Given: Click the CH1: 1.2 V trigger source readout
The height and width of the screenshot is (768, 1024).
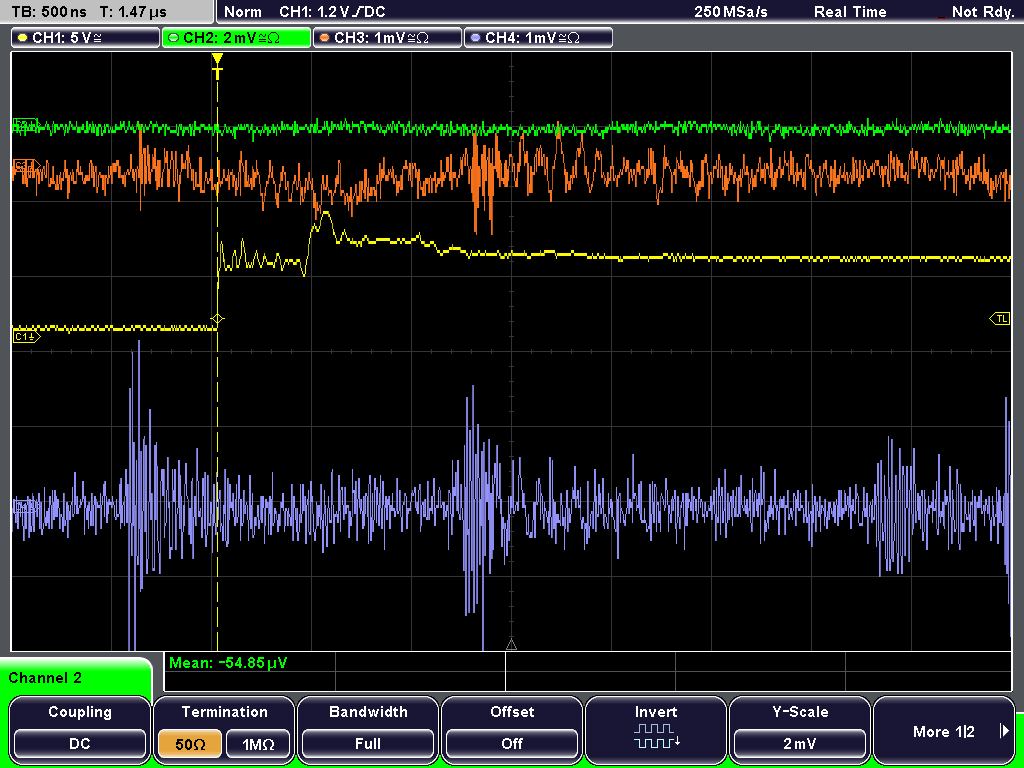Looking at the screenshot, I should click(x=332, y=12).
